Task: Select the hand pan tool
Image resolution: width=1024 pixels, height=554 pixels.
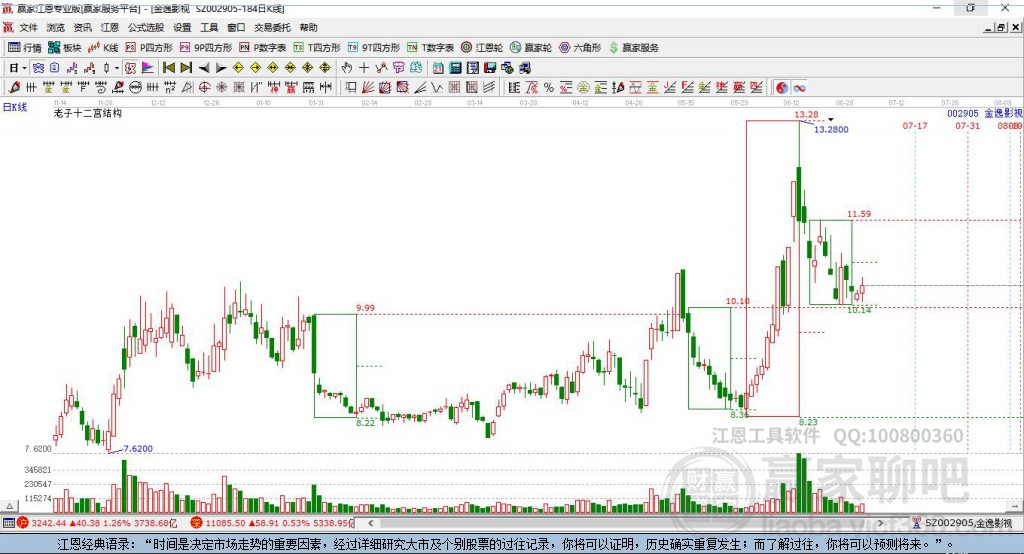Action: click(347, 68)
